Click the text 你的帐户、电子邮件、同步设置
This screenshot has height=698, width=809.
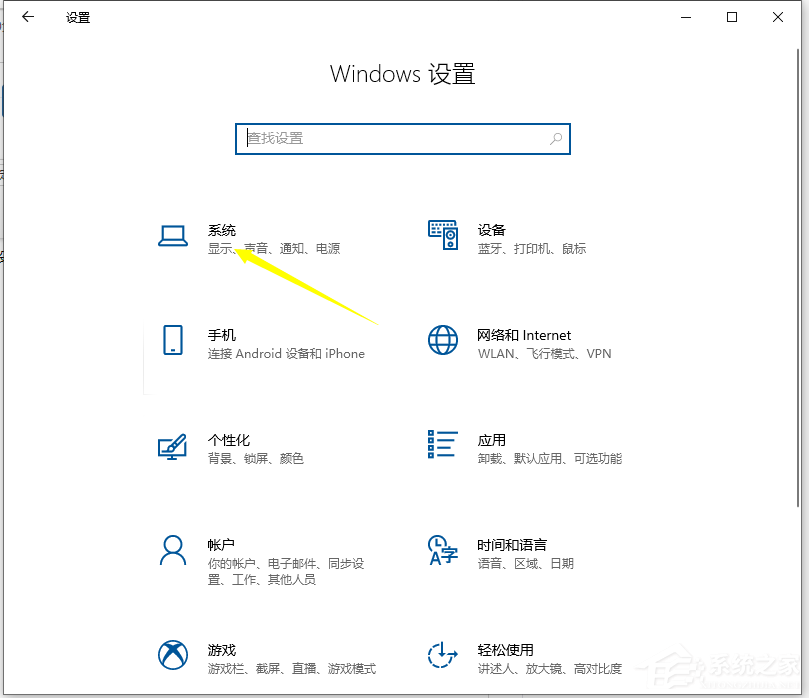click(x=286, y=571)
